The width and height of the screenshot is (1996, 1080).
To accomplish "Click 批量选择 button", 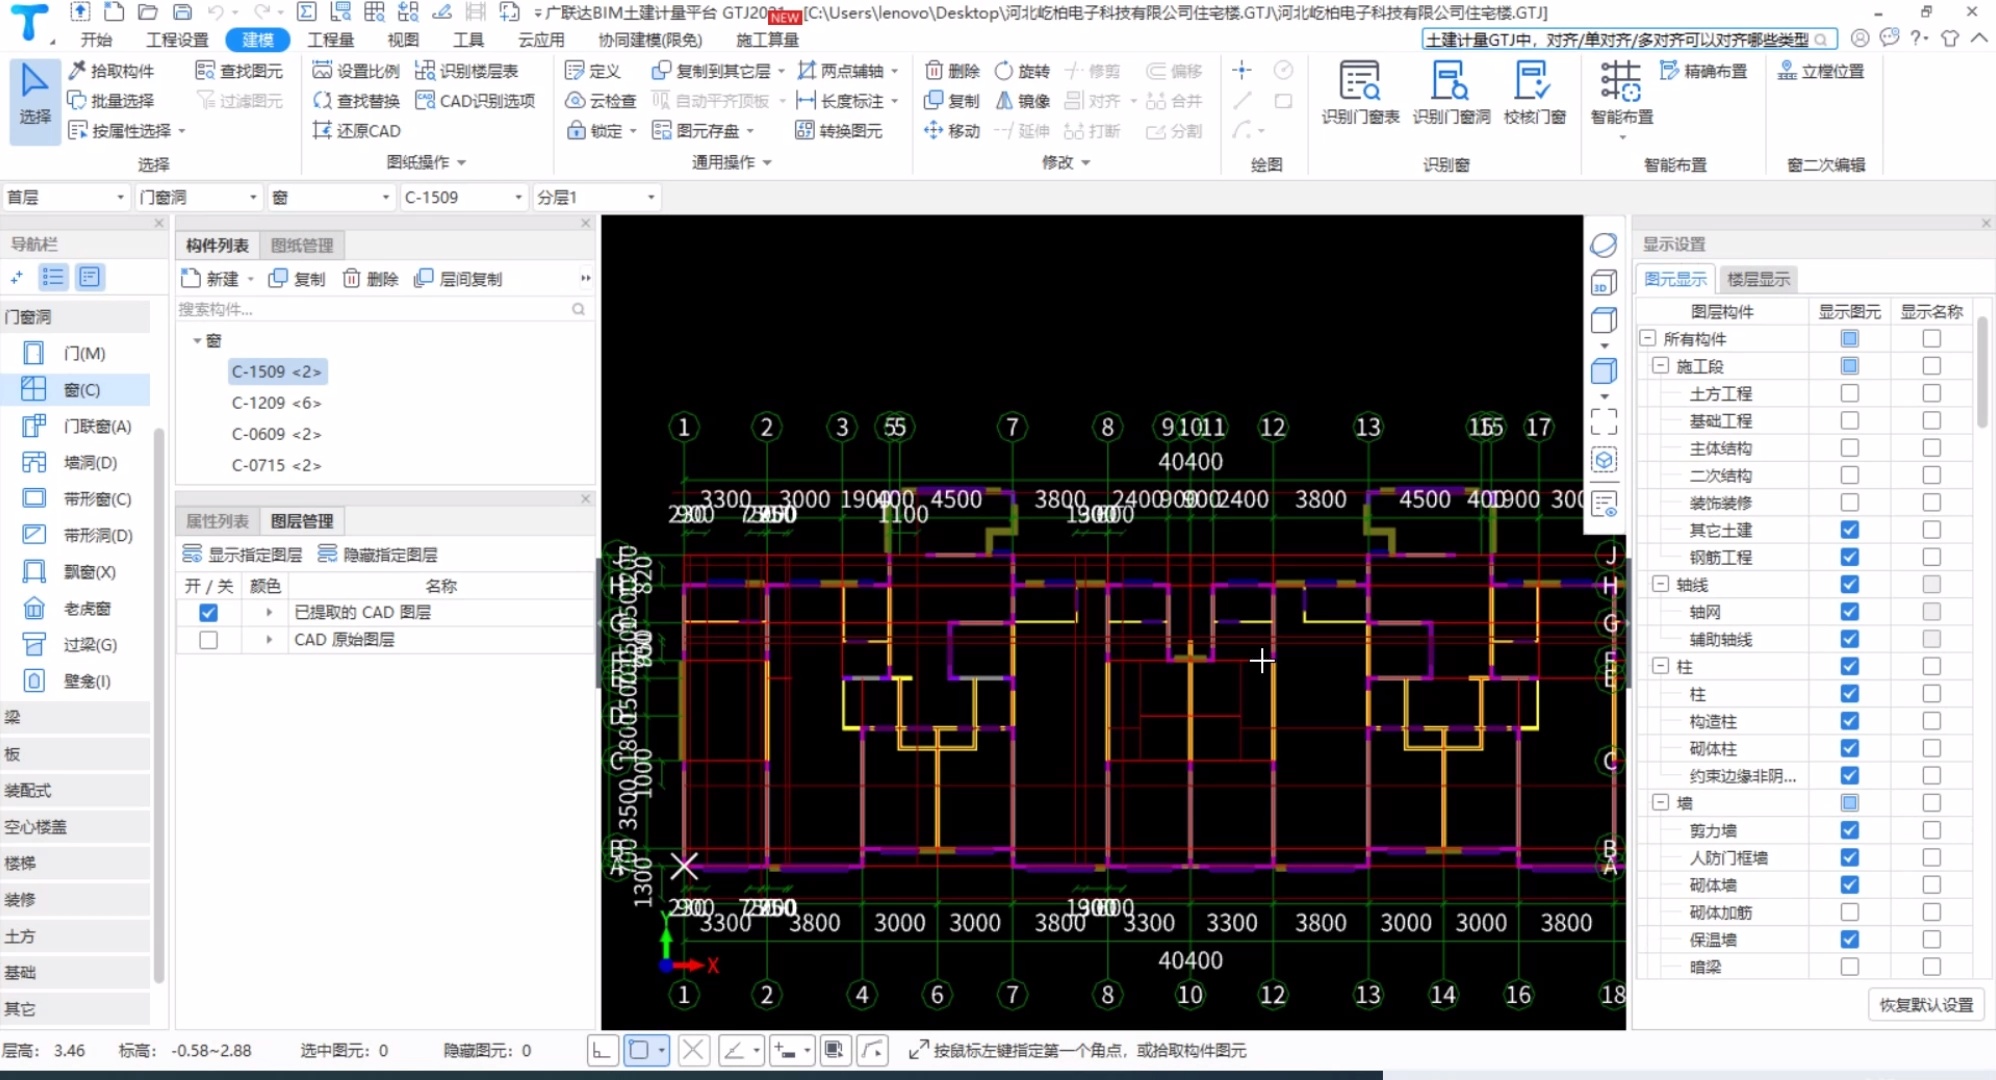I will (x=111, y=101).
